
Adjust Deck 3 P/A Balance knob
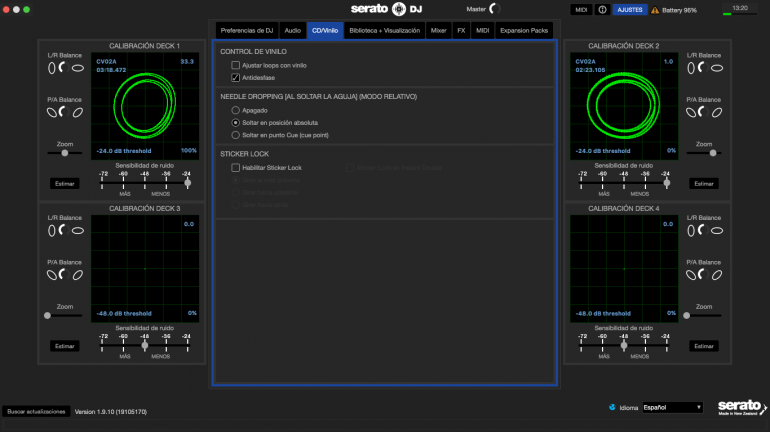click(64, 275)
